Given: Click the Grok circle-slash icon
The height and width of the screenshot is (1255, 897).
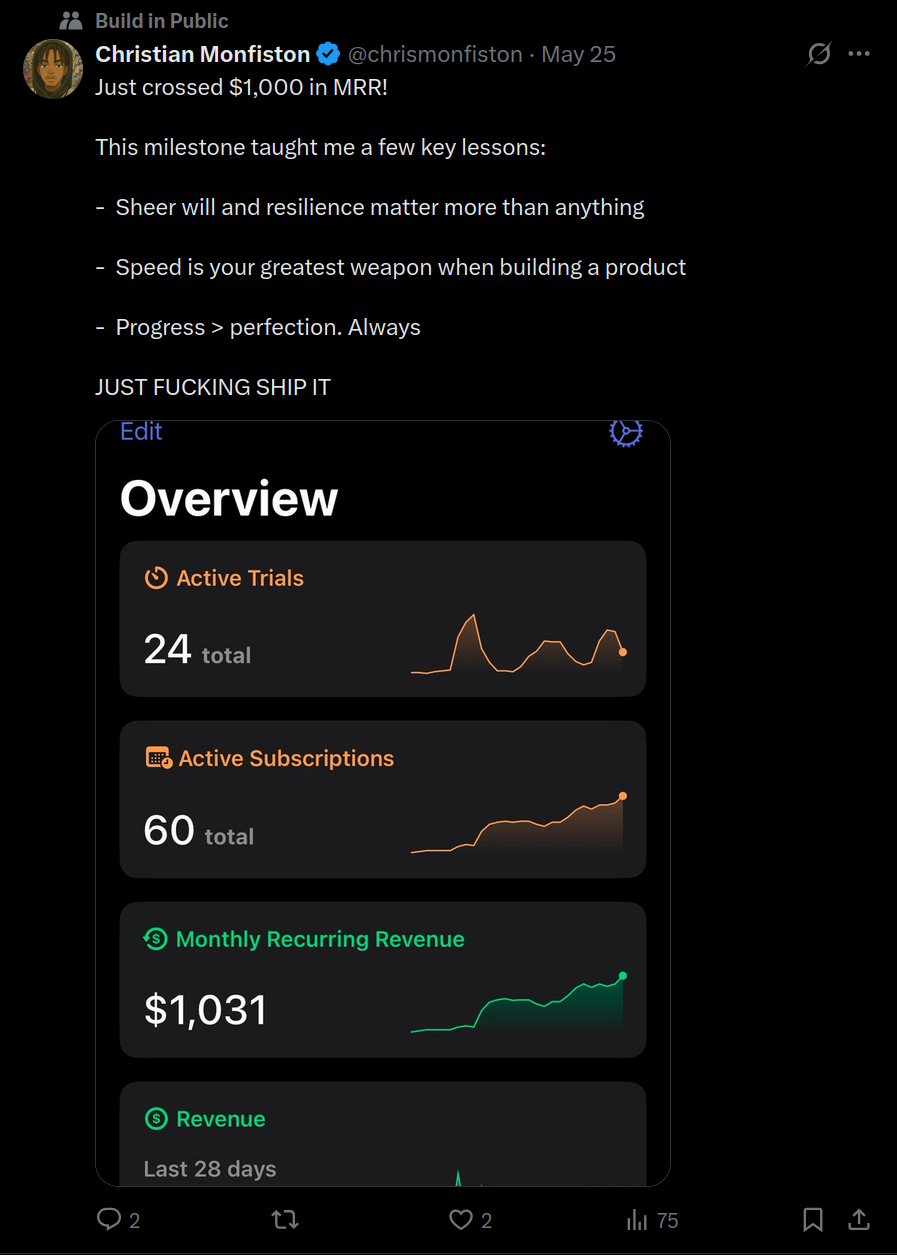Looking at the screenshot, I should click(x=819, y=54).
